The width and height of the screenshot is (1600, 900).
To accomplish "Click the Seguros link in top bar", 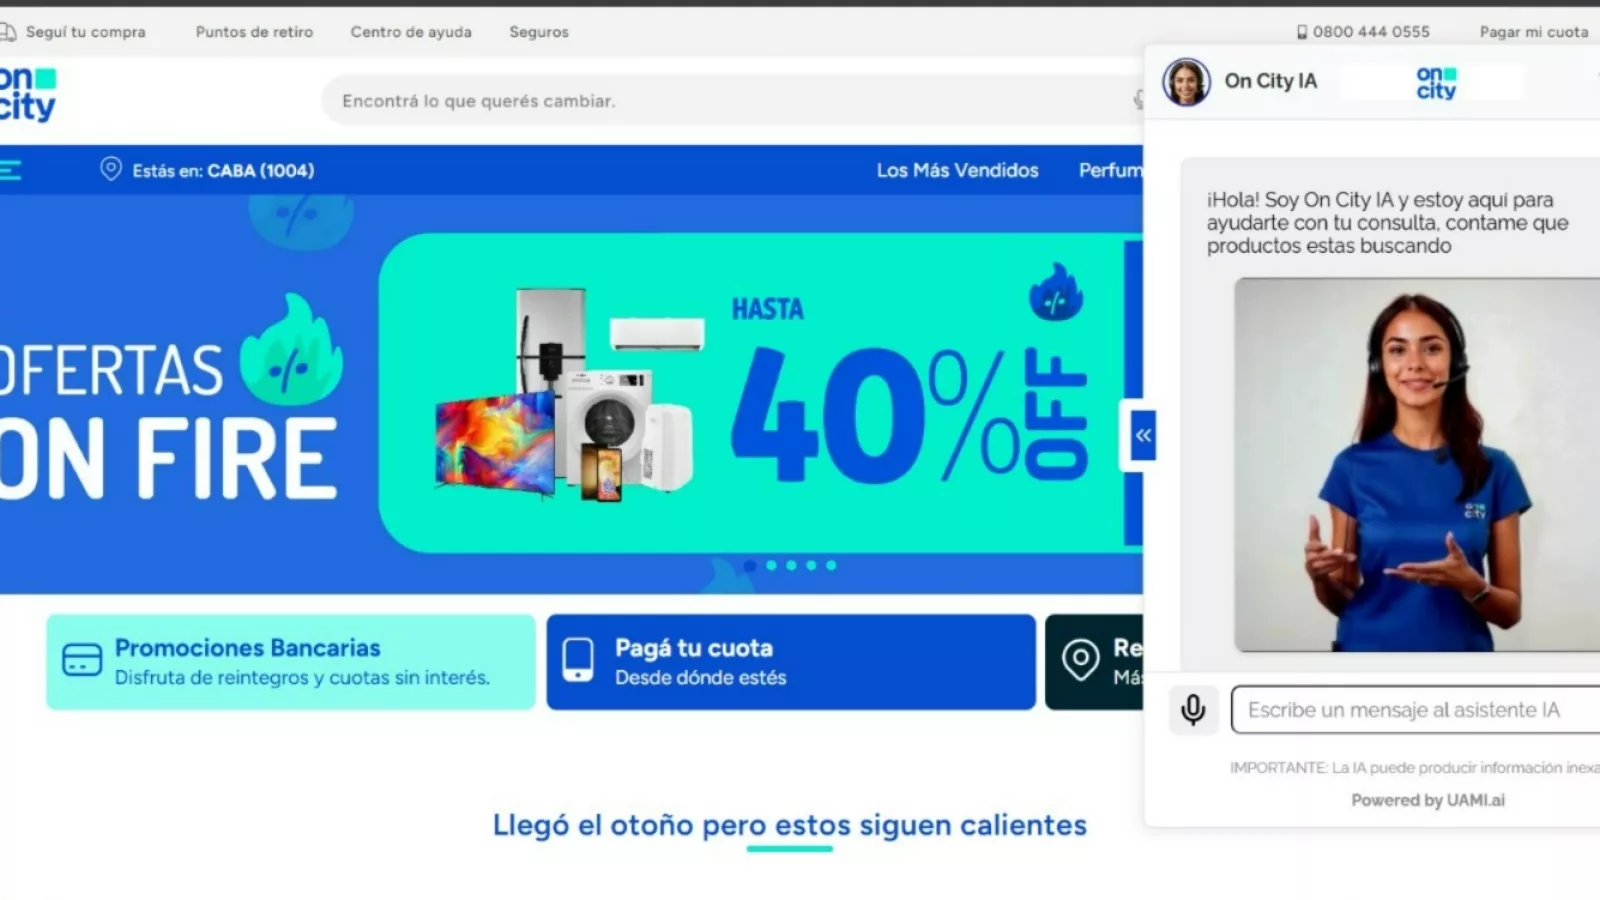I will pyautogui.click(x=539, y=32).
